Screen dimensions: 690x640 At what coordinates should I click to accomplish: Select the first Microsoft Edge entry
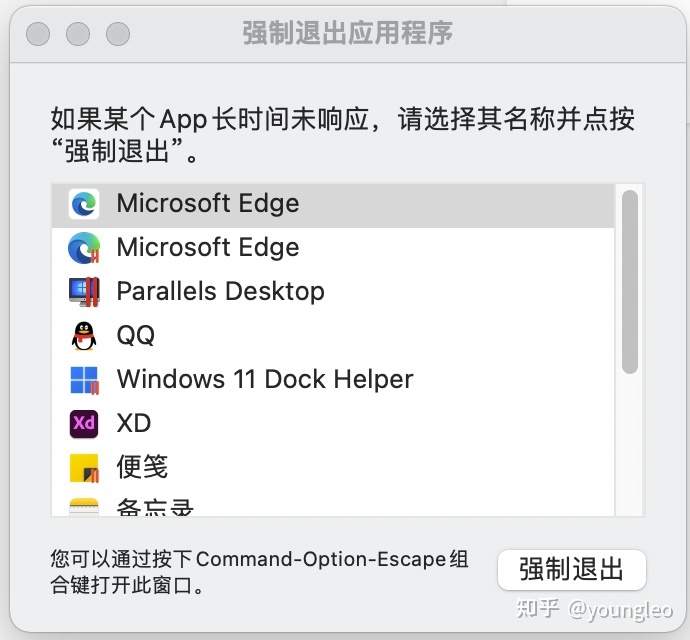point(333,206)
